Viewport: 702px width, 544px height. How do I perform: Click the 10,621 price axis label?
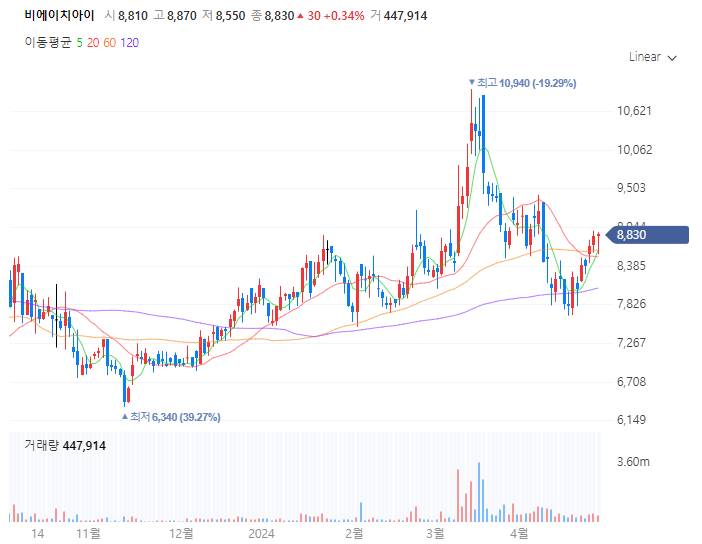click(634, 111)
